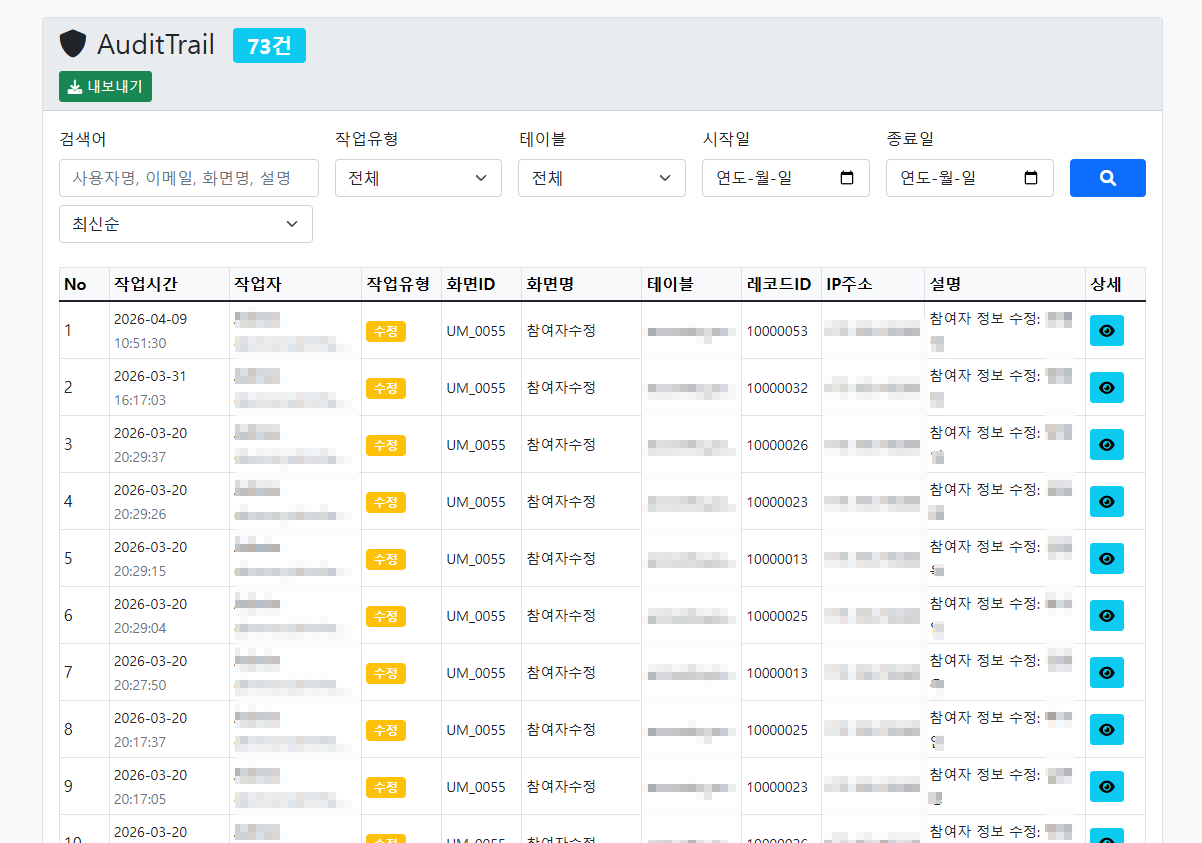View detail of record 10000023 on row 9
The image size is (1202, 843).
click(x=1106, y=786)
